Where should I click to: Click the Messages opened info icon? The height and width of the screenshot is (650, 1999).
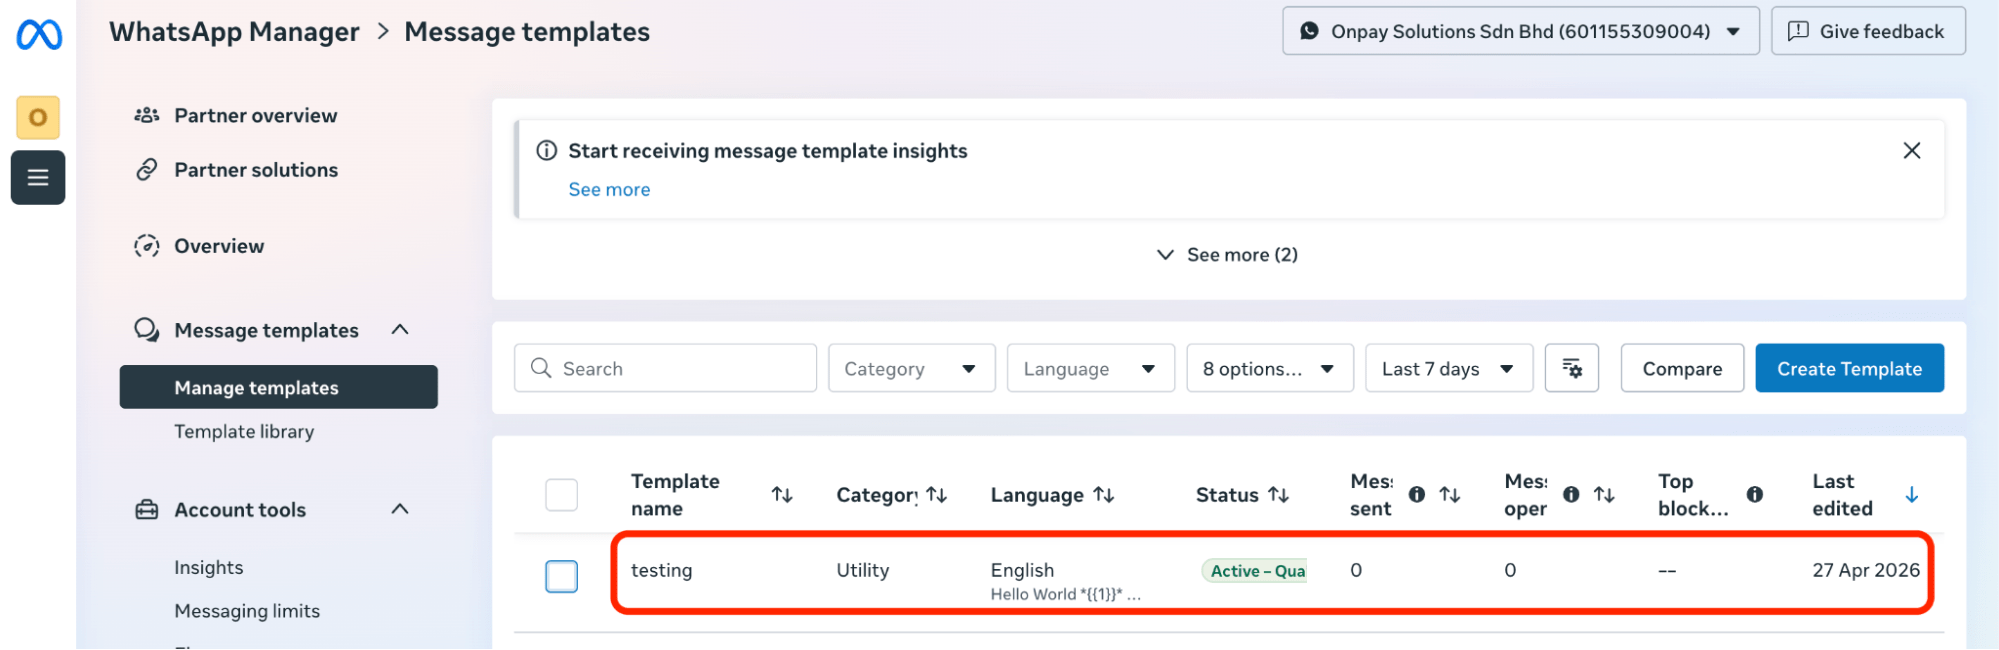[x=1571, y=495]
